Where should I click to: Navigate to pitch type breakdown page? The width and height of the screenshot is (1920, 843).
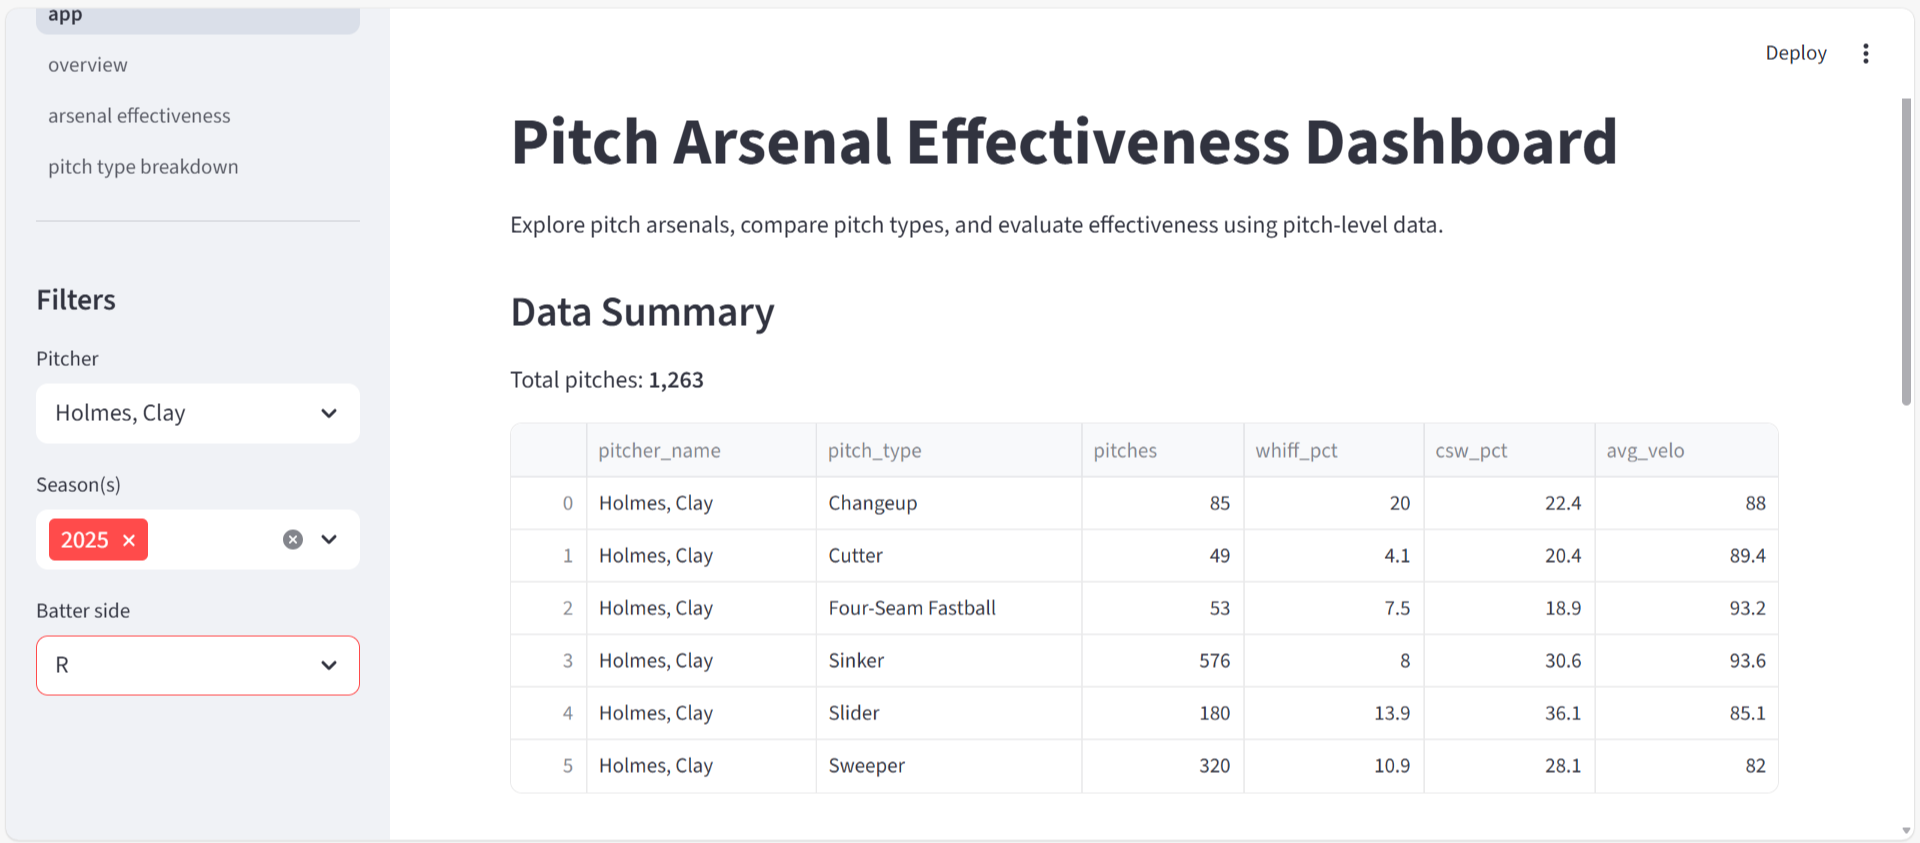click(x=143, y=167)
